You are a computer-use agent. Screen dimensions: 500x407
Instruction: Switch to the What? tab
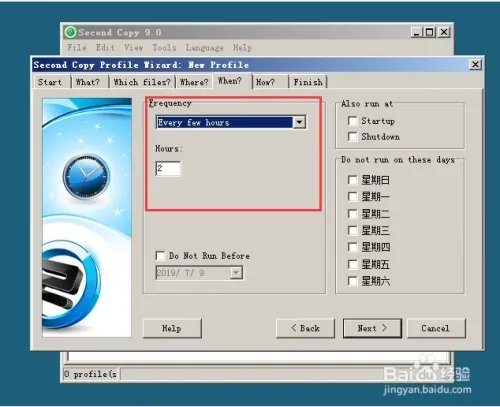click(x=88, y=82)
